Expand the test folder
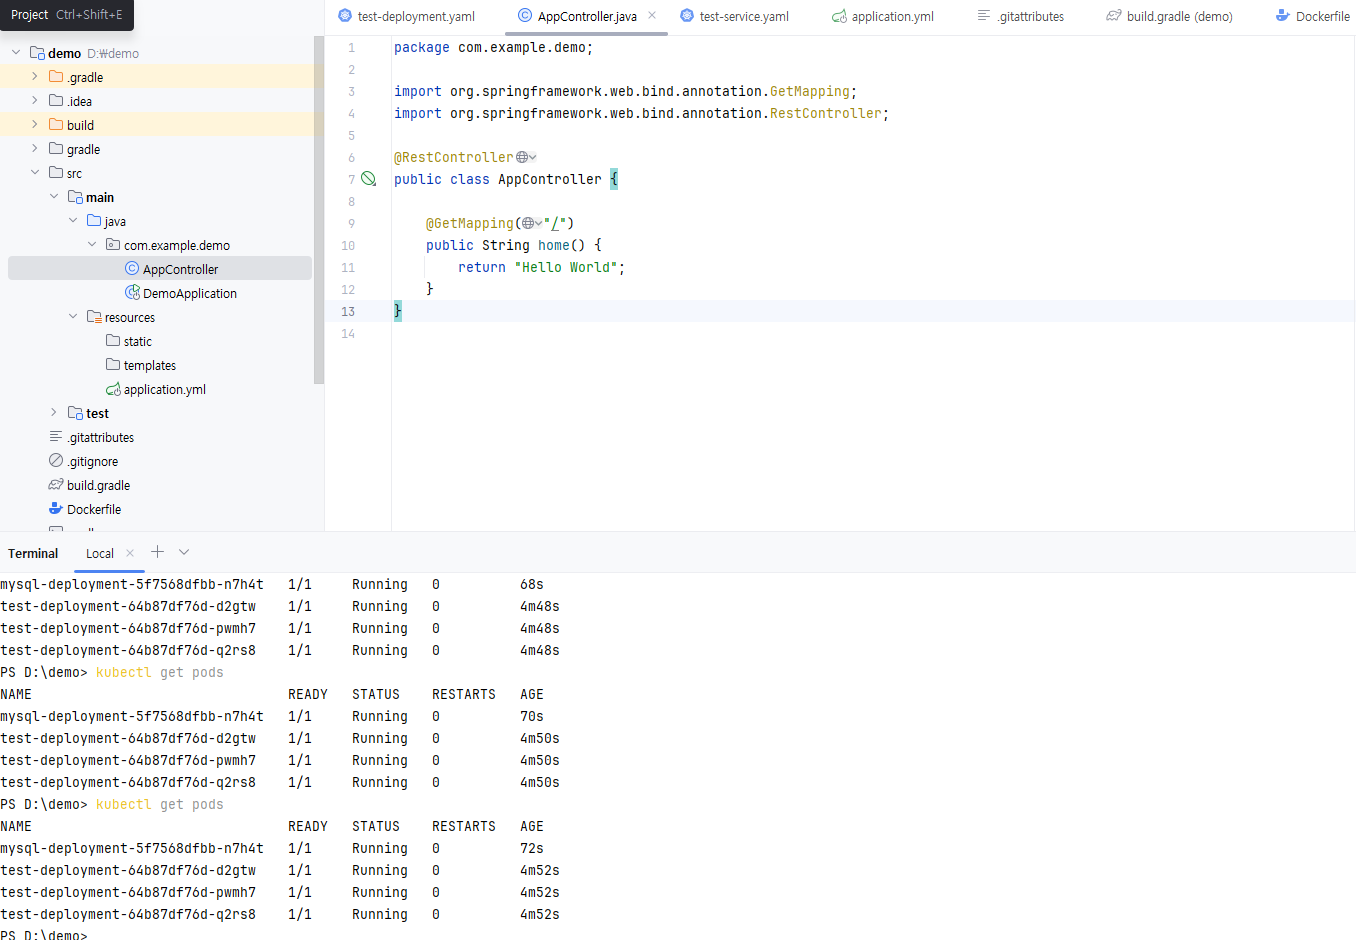Image resolution: width=1356 pixels, height=940 pixels. pyautogui.click(x=54, y=412)
